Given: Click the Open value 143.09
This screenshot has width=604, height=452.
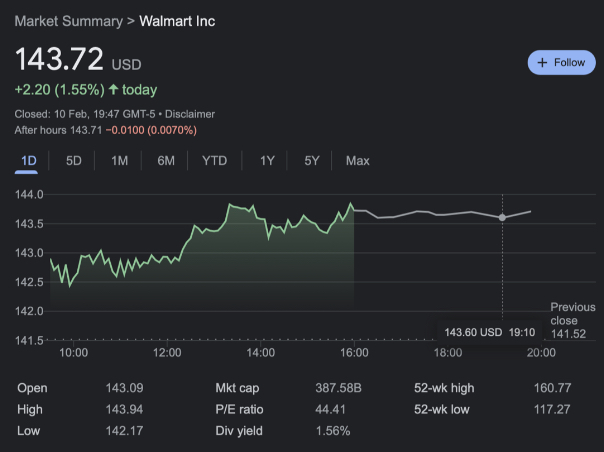Looking at the screenshot, I should pos(124,388).
